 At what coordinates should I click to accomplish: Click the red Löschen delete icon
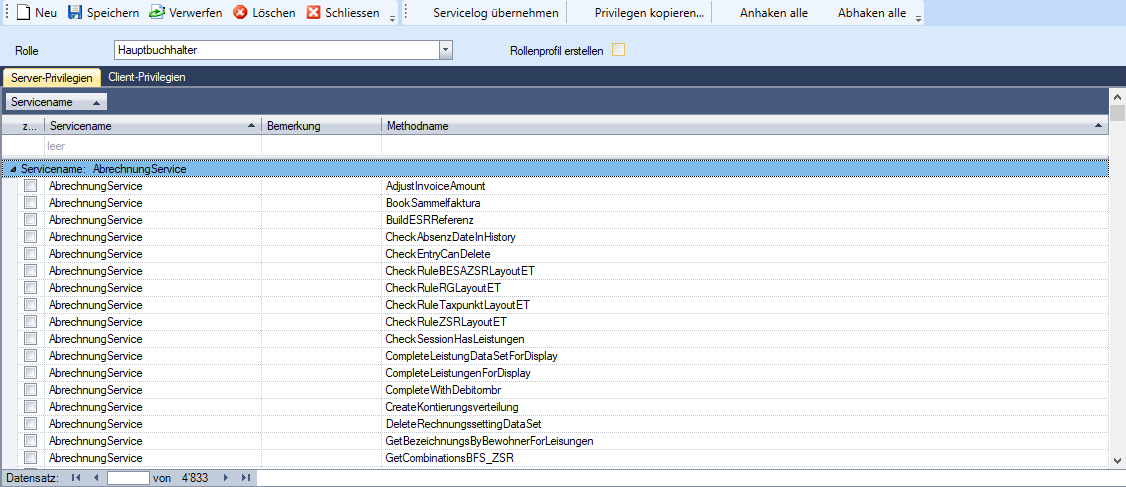pyautogui.click(x=241, y=13)
